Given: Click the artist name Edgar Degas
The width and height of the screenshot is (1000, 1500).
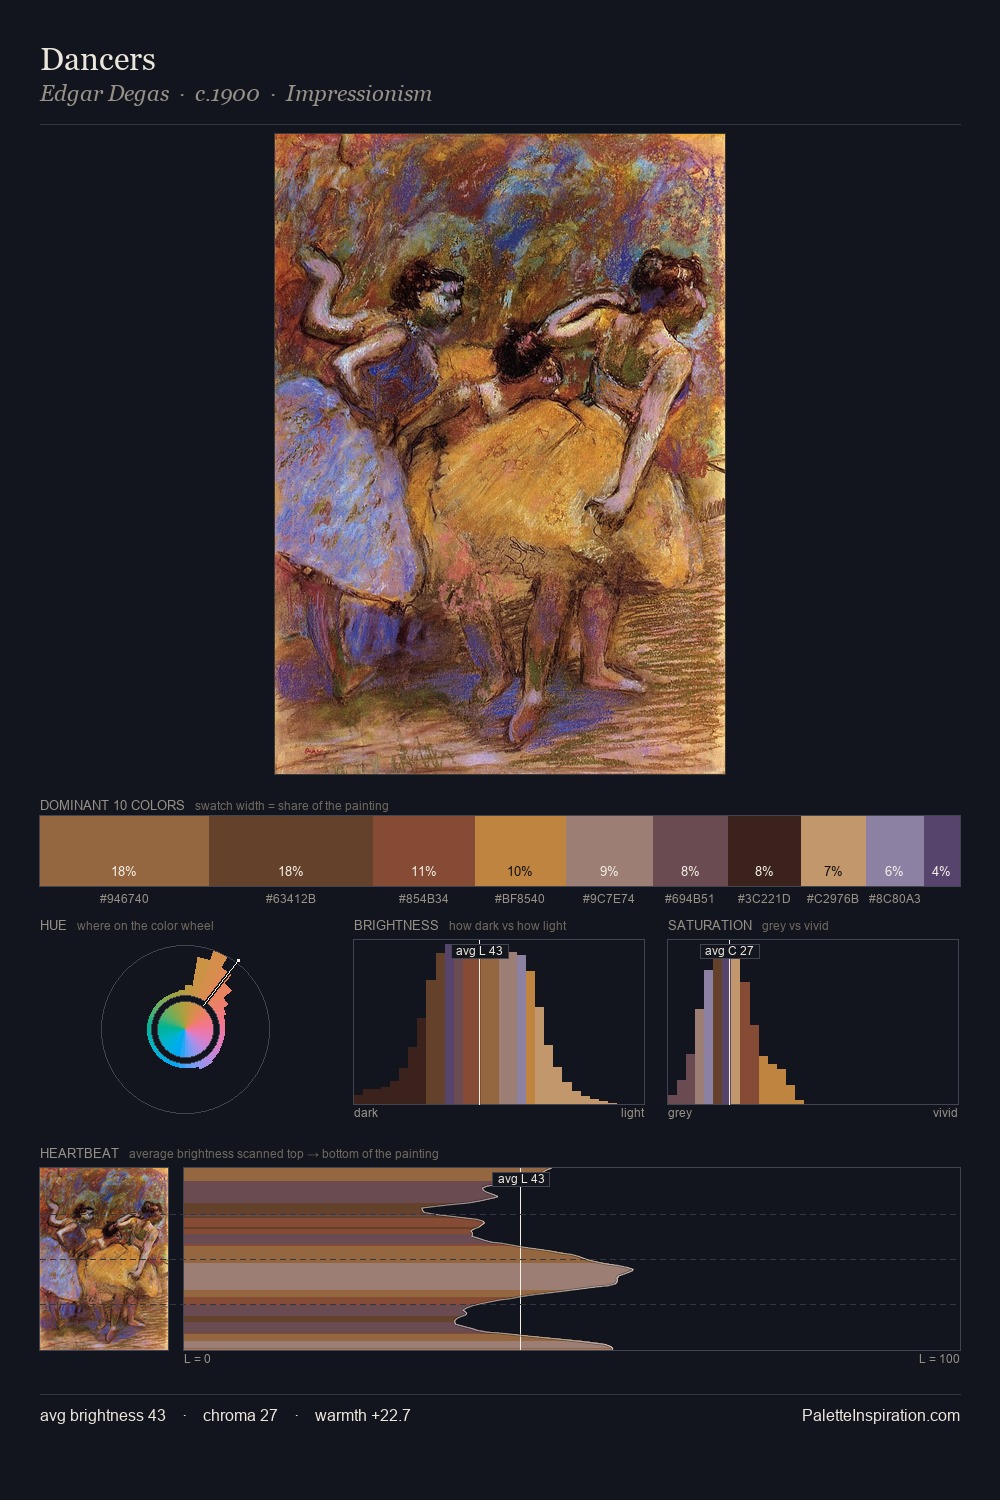Looking at the screenshot, I should point(104,94).
